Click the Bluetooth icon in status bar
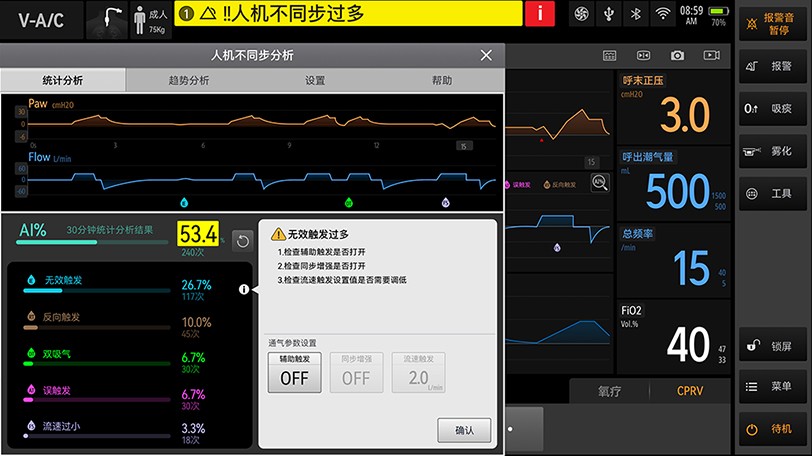Image resolution: width=812 pixels, height=456 pixels. point(634,14)
